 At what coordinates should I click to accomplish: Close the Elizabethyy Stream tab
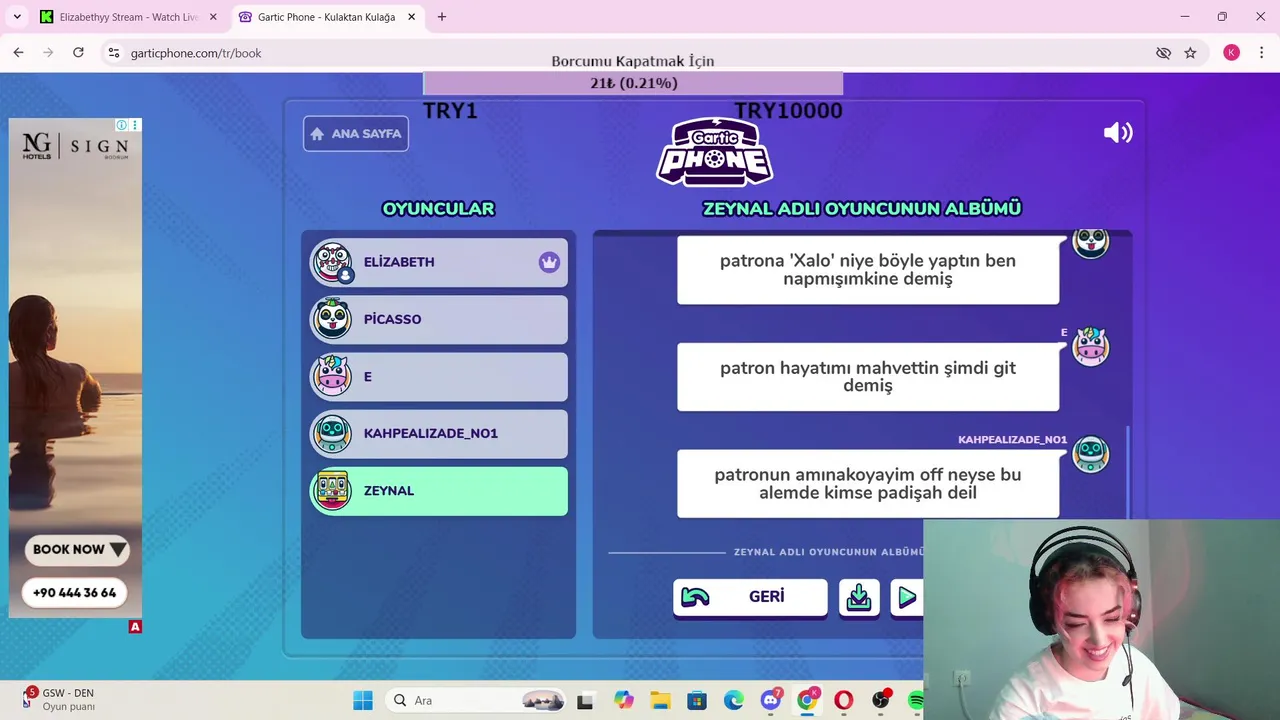point(213,17)
